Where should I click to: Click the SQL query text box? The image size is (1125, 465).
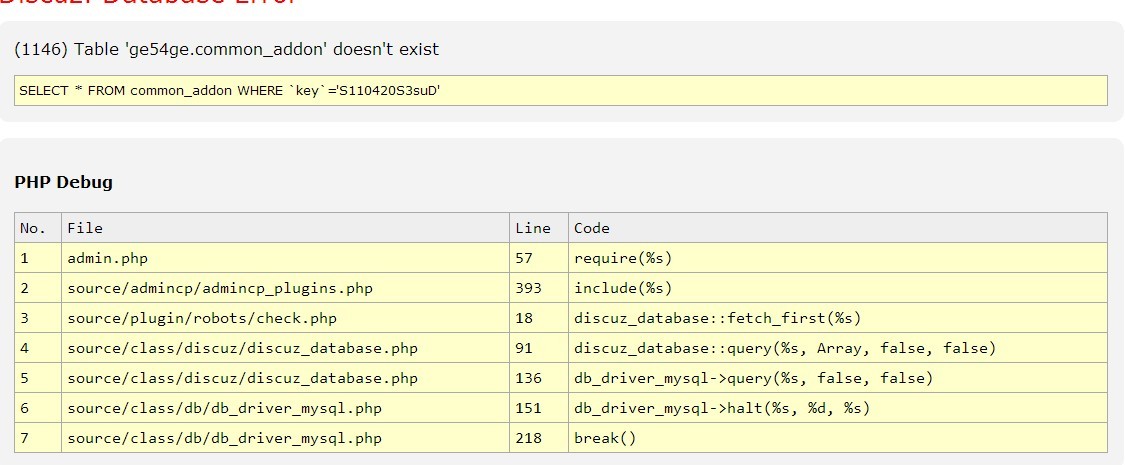[560, 90]
